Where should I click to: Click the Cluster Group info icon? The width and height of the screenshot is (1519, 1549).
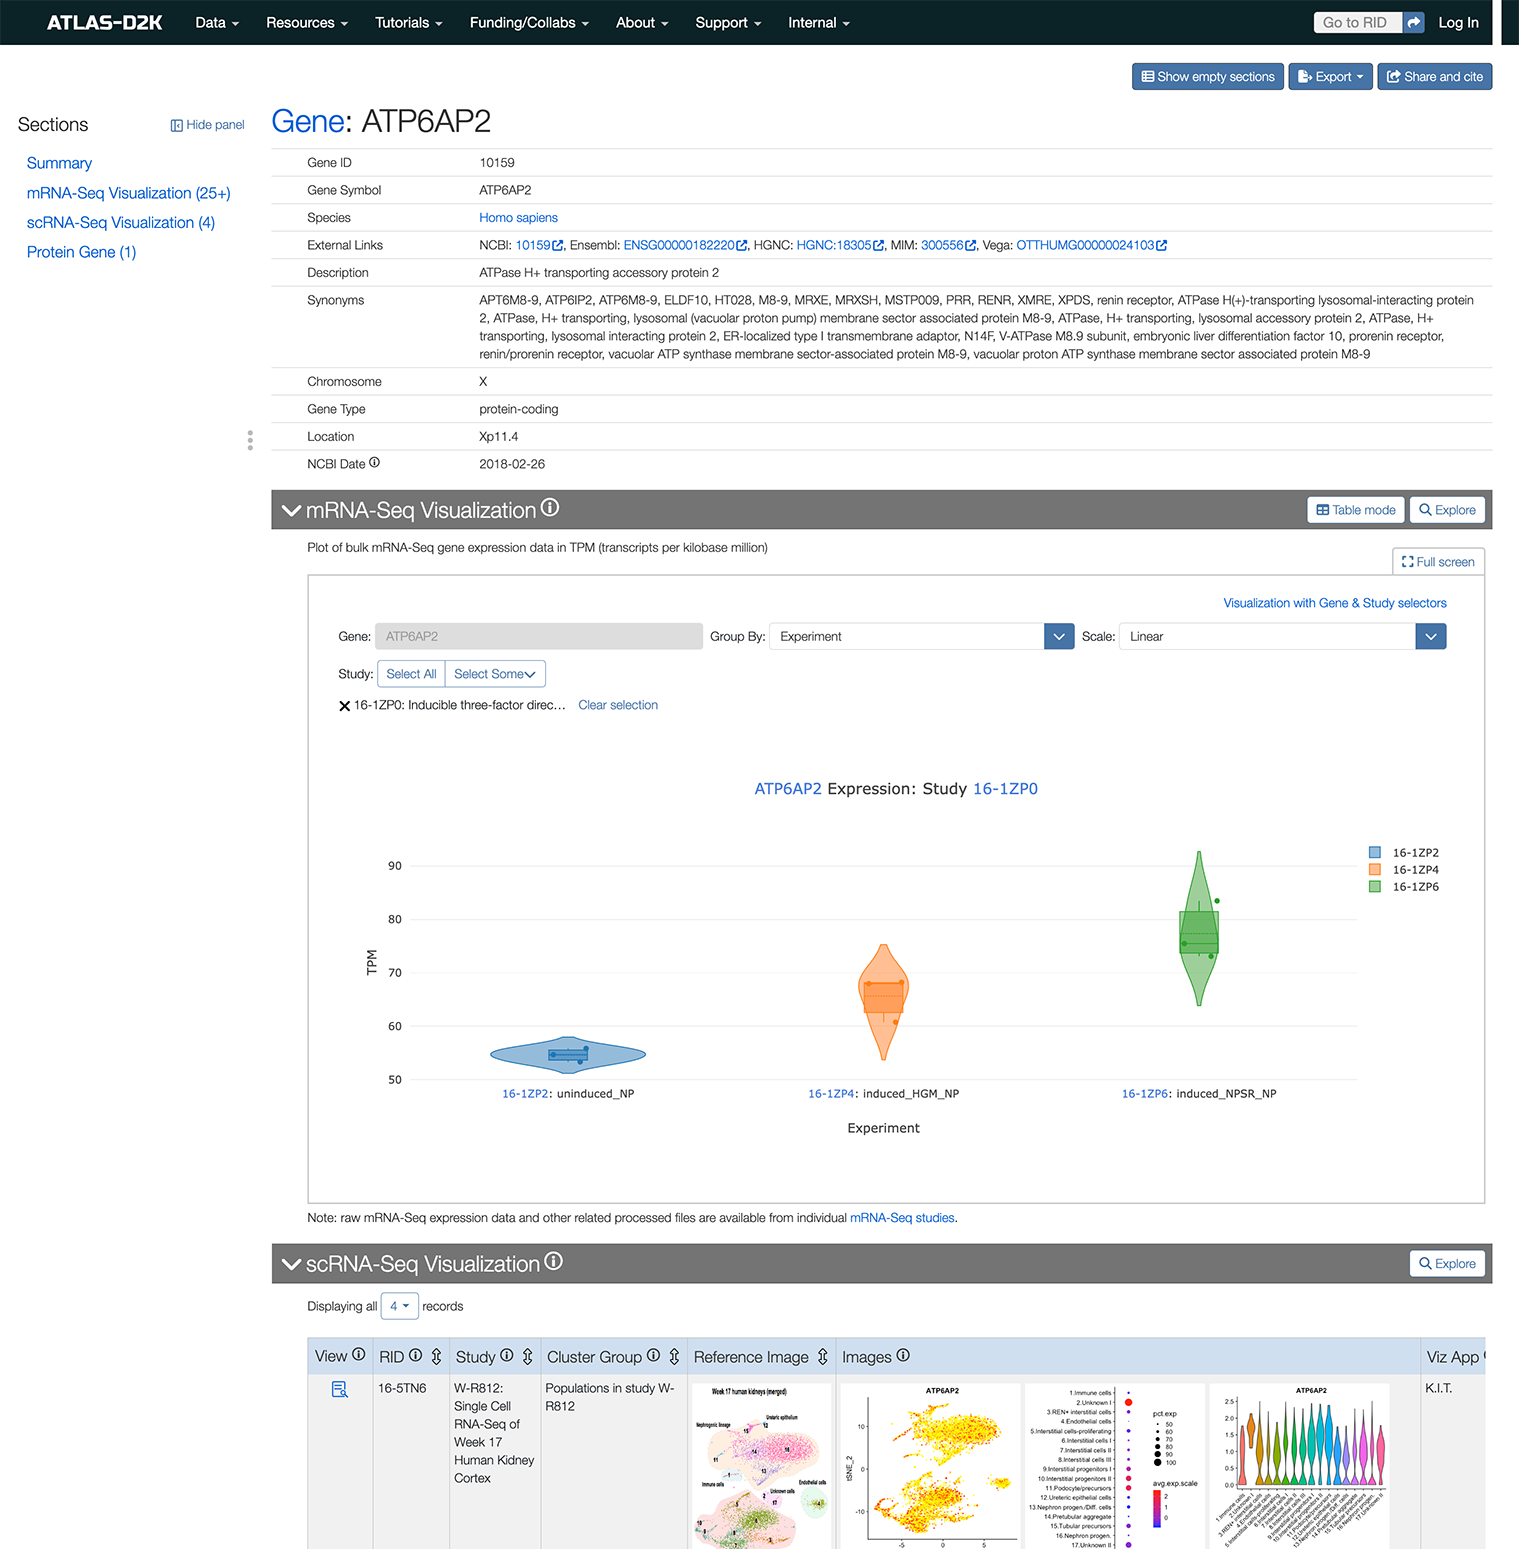[653, 1356]
